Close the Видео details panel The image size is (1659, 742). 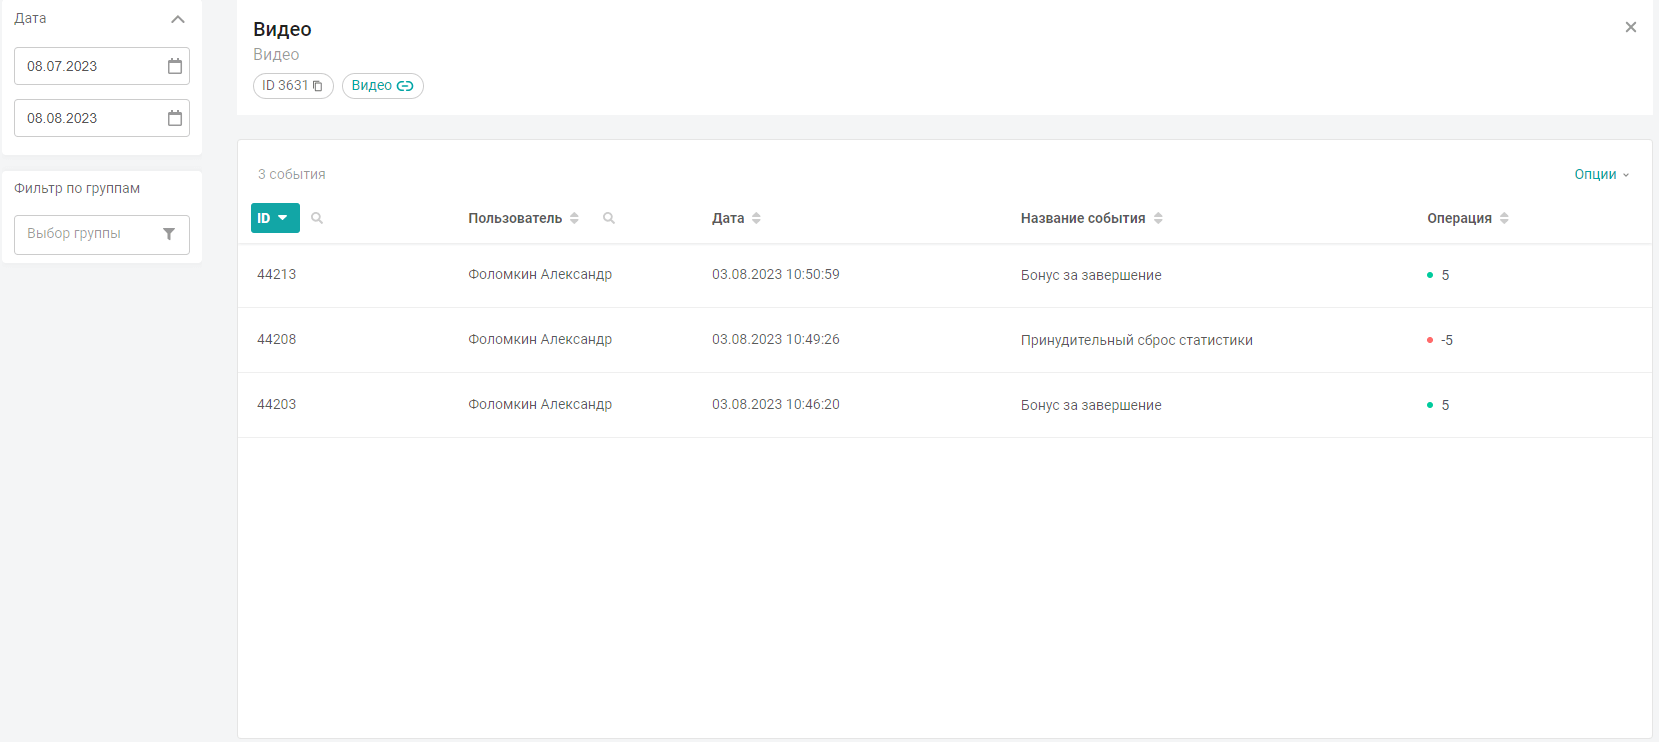tap(1631, 27)
